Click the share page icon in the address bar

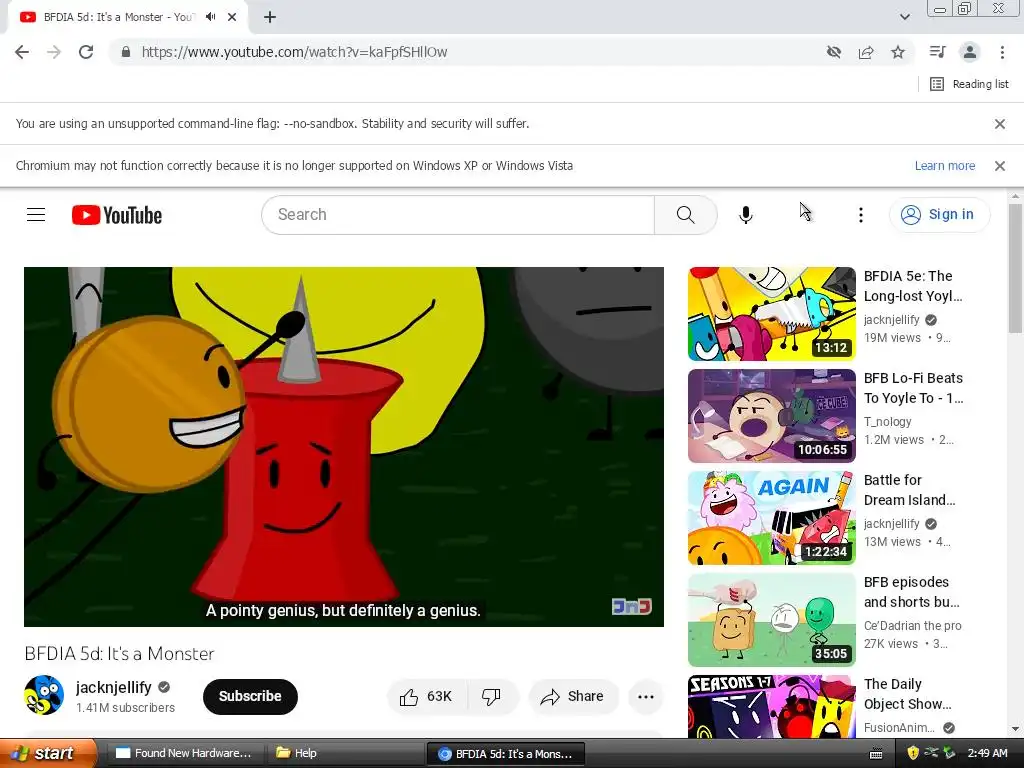coord(866,52)
